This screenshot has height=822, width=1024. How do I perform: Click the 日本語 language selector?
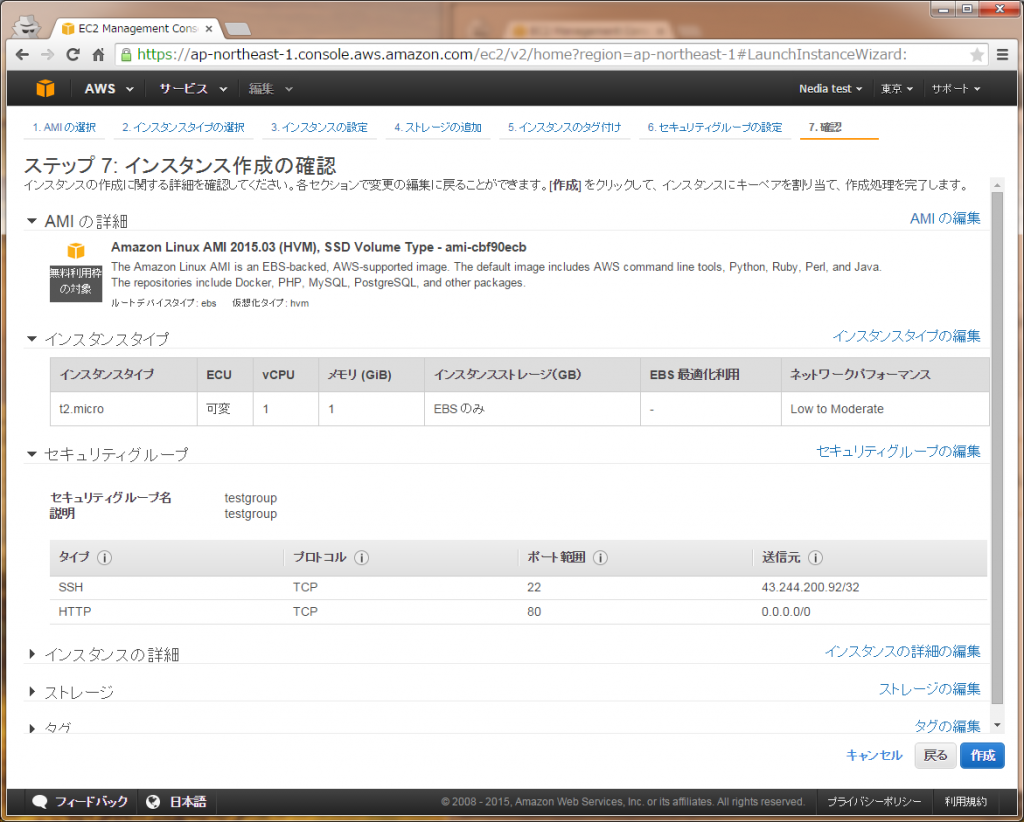coord(176,802)
